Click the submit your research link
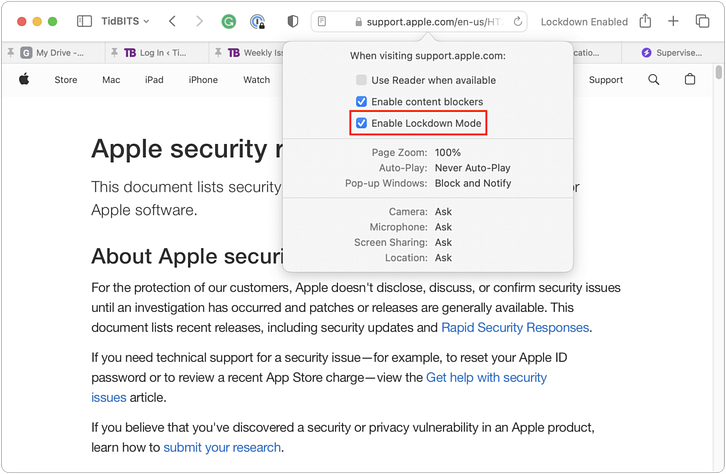The image size is (726, 474). coord(223,447)
